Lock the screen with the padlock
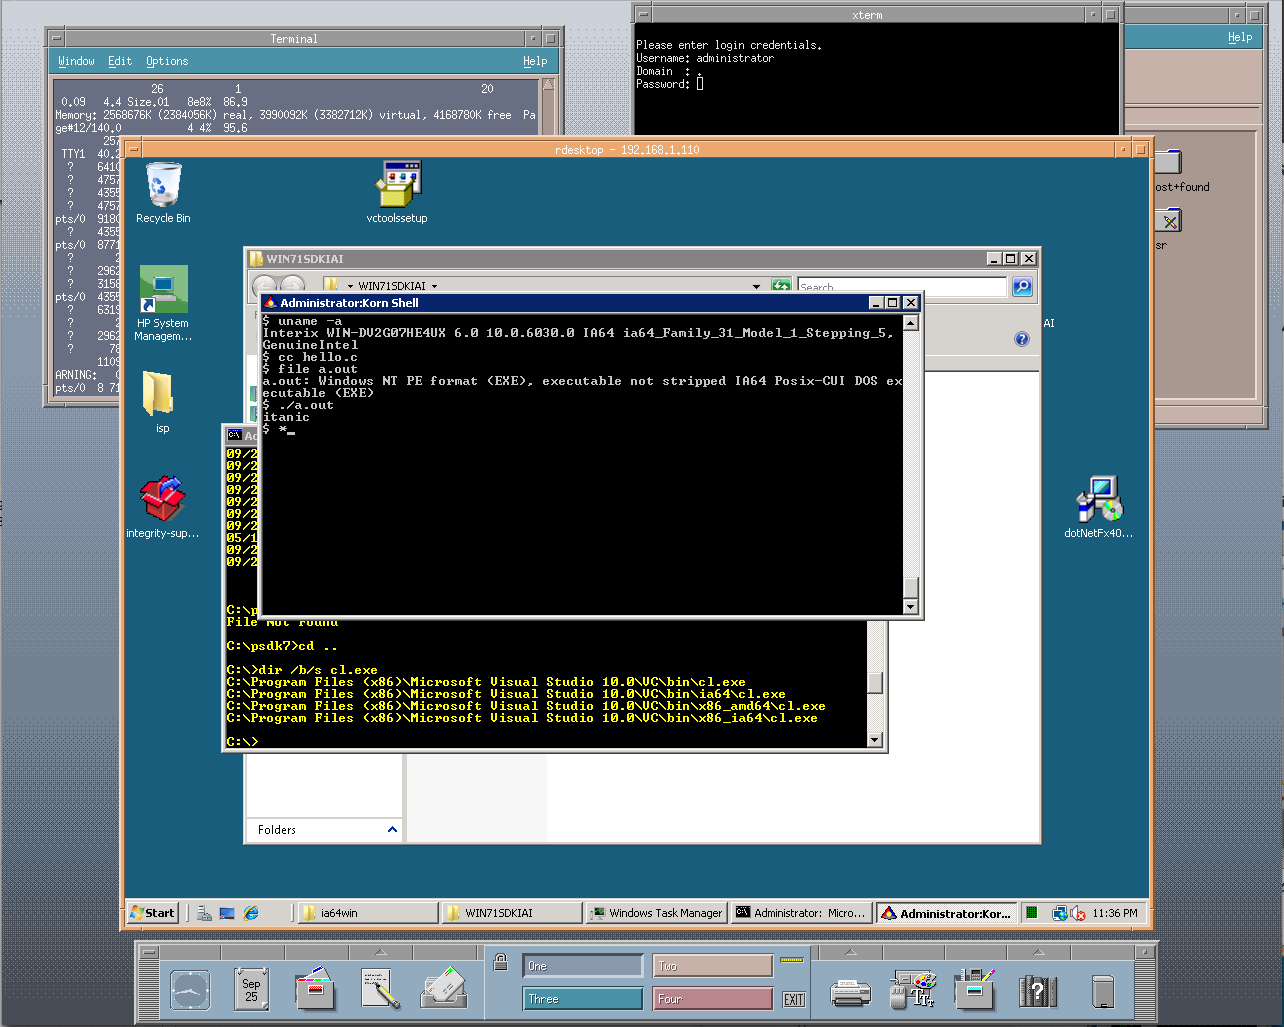 (500, 960)
